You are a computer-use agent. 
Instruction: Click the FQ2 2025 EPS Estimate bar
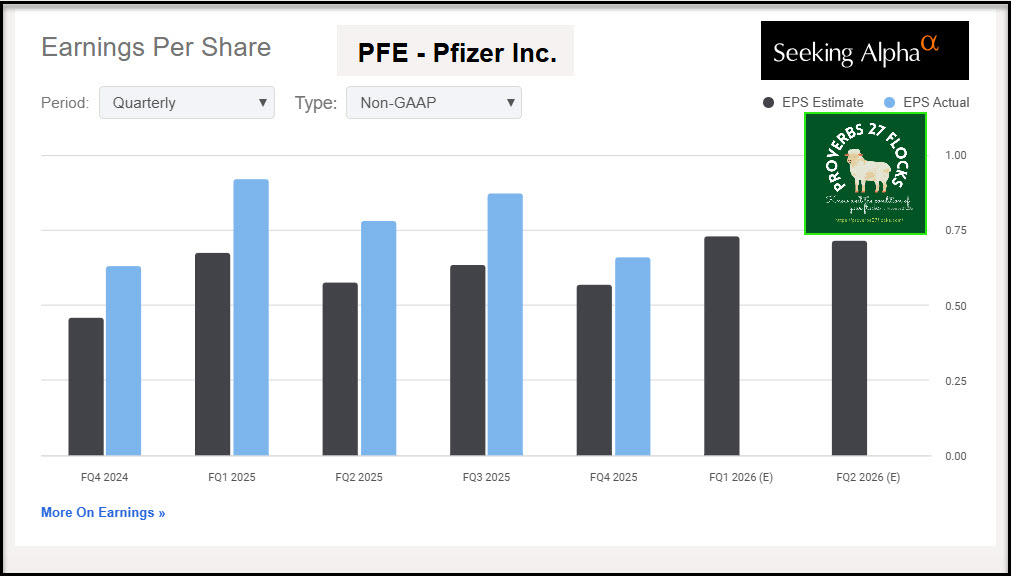340,369
